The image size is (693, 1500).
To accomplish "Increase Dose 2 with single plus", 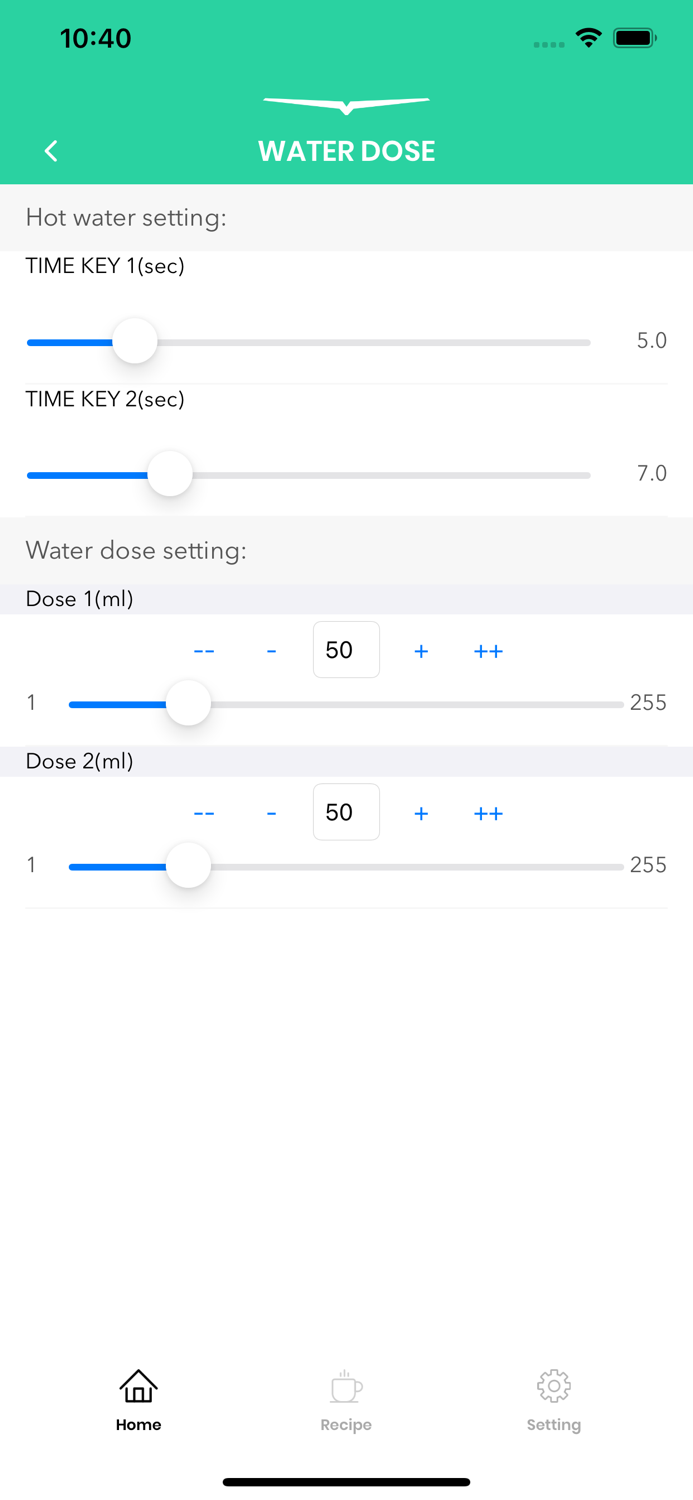I will pyautogui.click(x=421, y=813).
